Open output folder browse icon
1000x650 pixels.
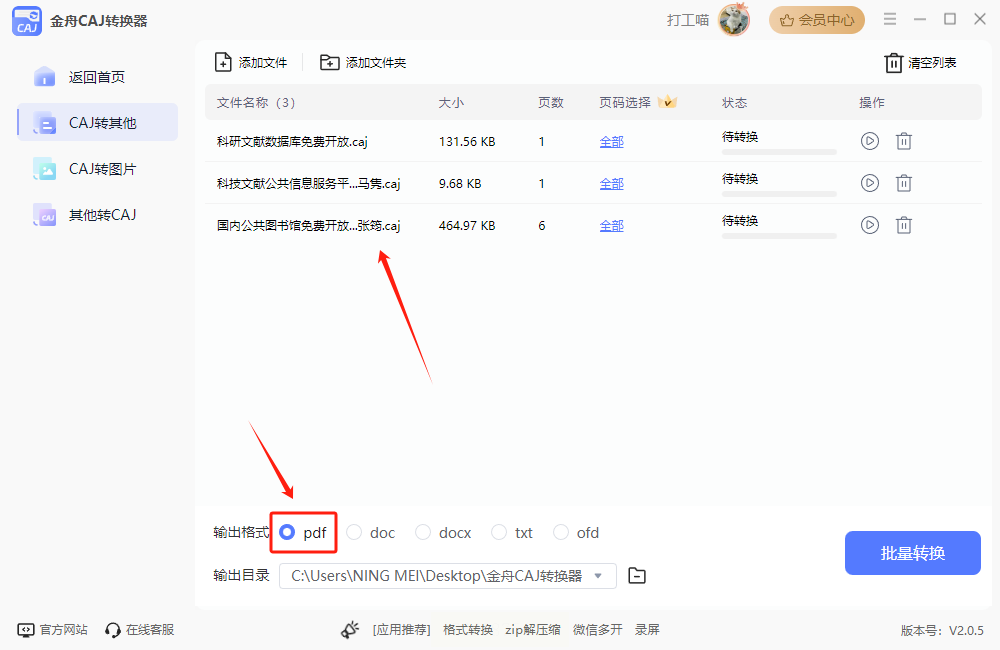tap(637, 576)
